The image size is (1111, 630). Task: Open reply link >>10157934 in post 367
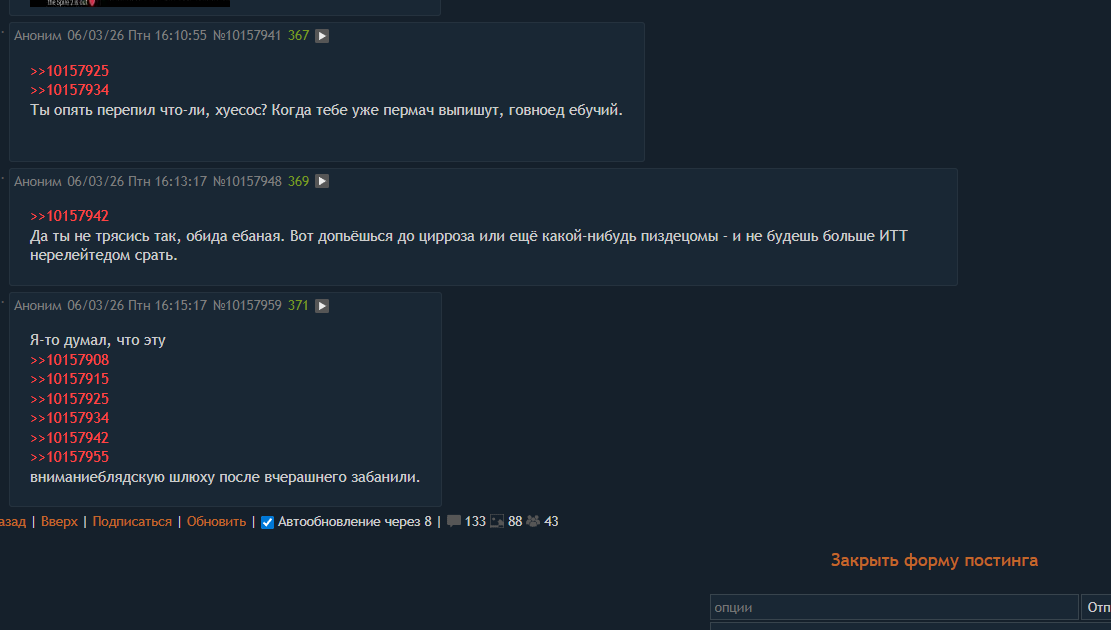[69, 90]
